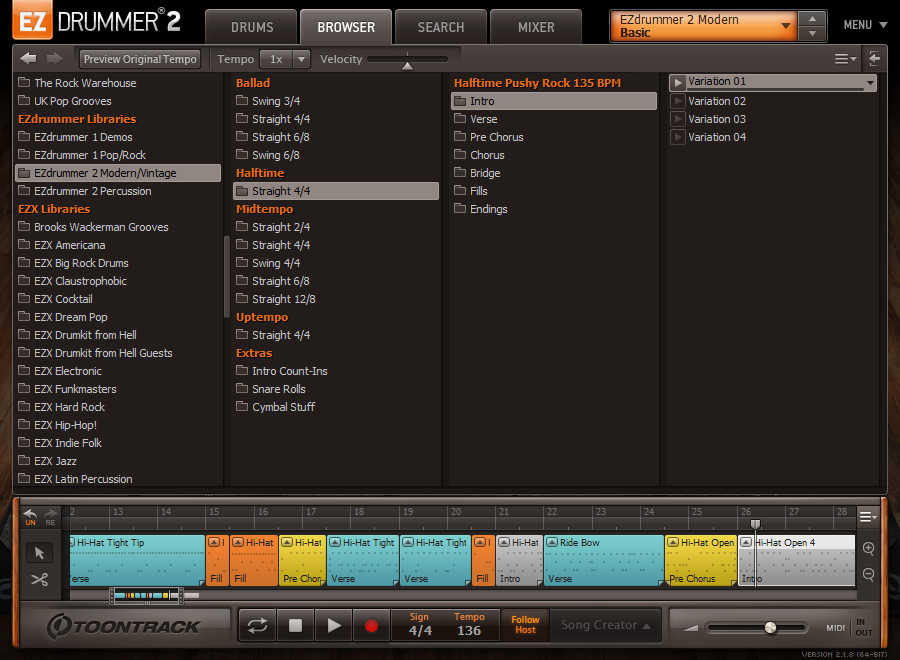Viewport: 900px width, 660px height.
Task: Play preview of Variation 02
Action: (678, 102)
